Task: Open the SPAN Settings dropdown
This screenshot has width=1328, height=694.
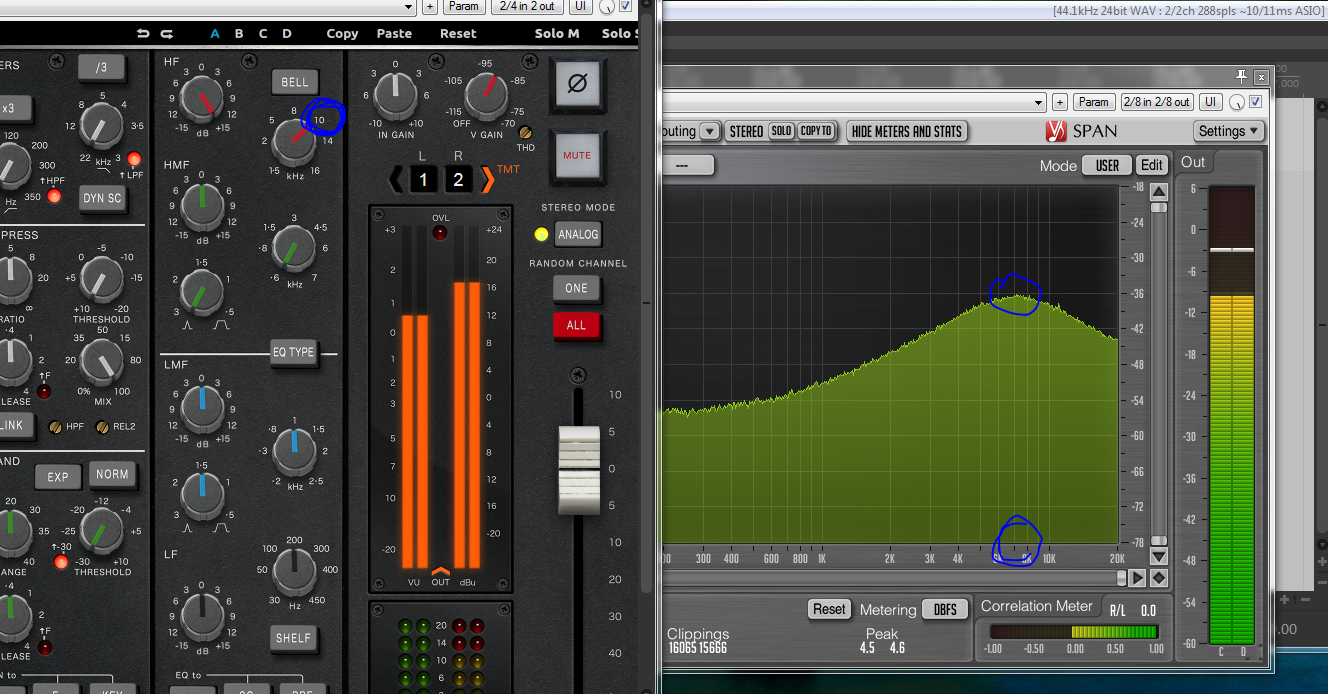Action: point(1228,131)
